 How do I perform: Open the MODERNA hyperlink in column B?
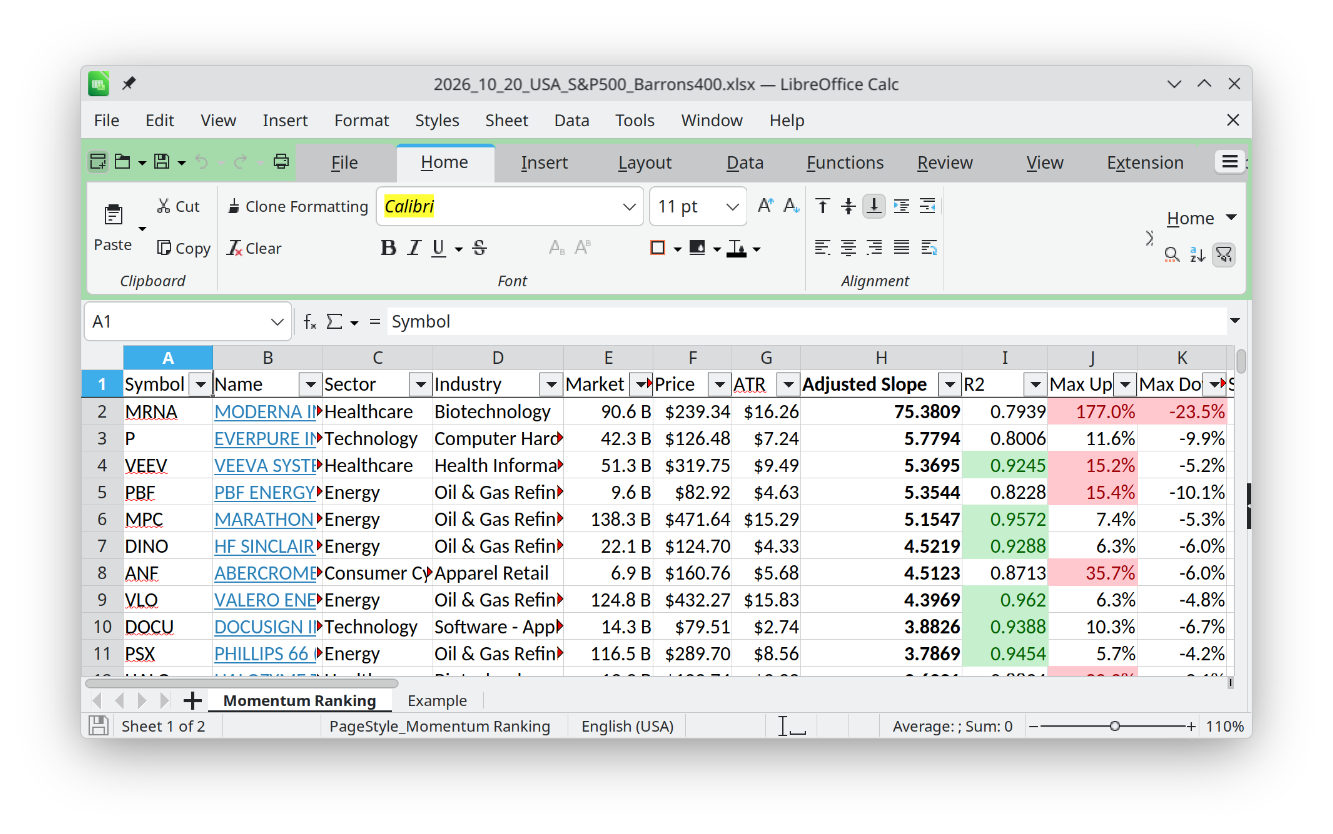[265, 411]
